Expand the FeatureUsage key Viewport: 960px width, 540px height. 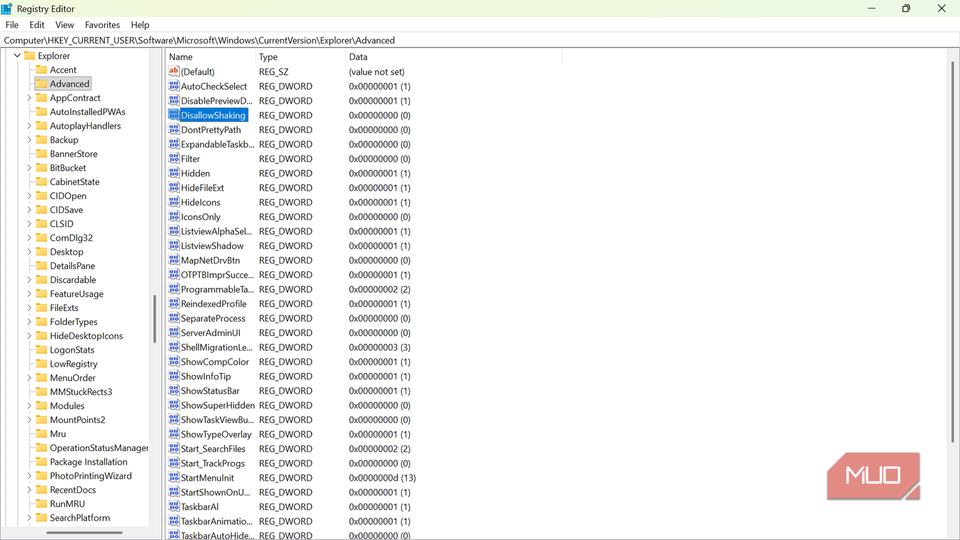(x=29, y=294)
